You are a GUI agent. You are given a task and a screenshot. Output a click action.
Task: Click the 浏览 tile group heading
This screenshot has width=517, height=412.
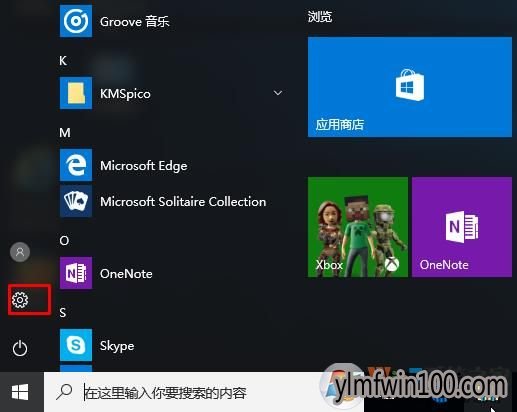click(320, 16)
